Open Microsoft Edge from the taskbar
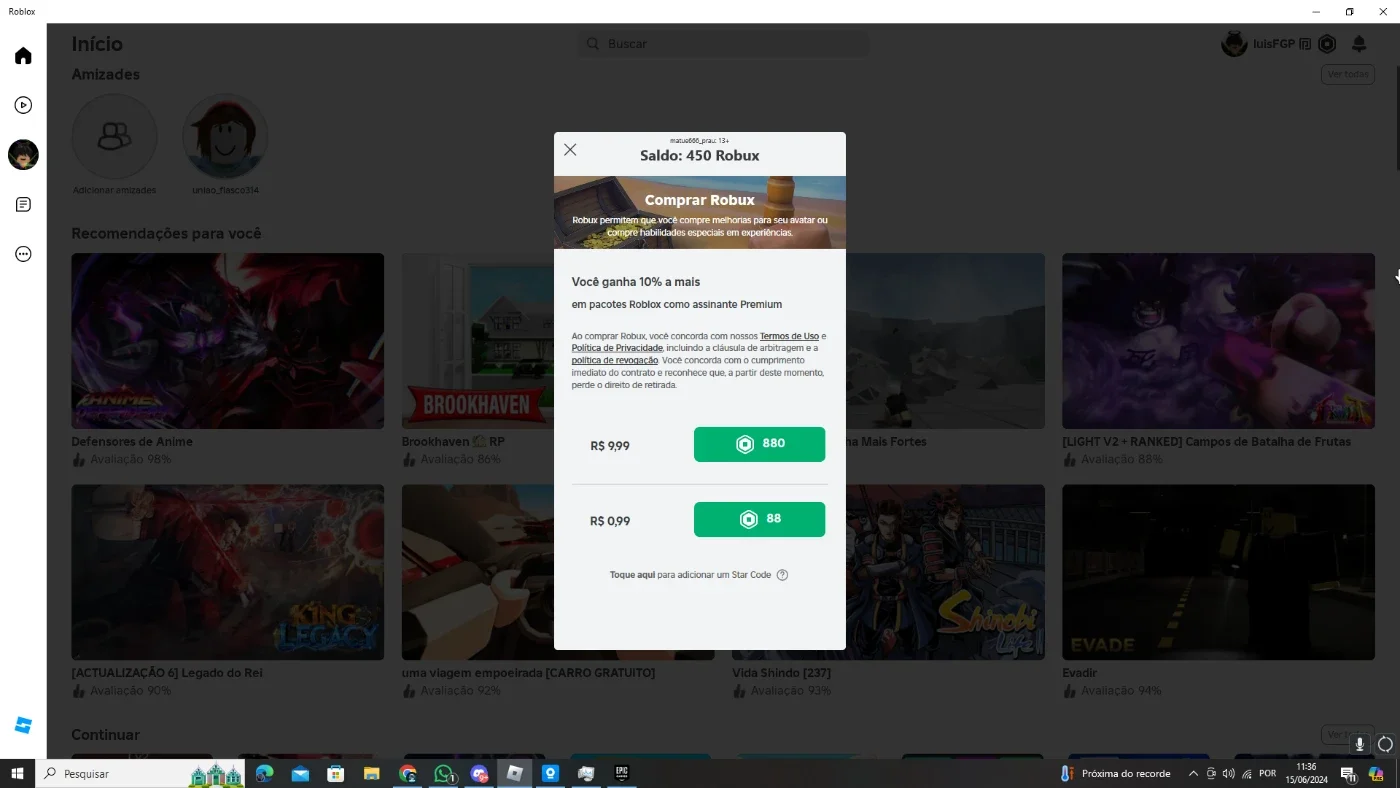 coord(265,774)
